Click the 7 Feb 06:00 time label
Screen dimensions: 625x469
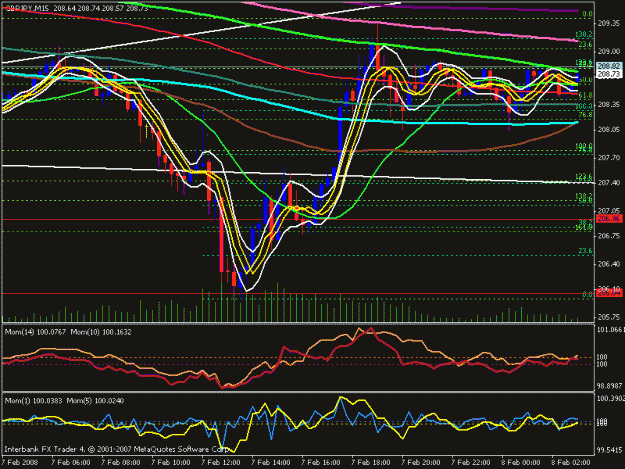(x=71, y=462)
